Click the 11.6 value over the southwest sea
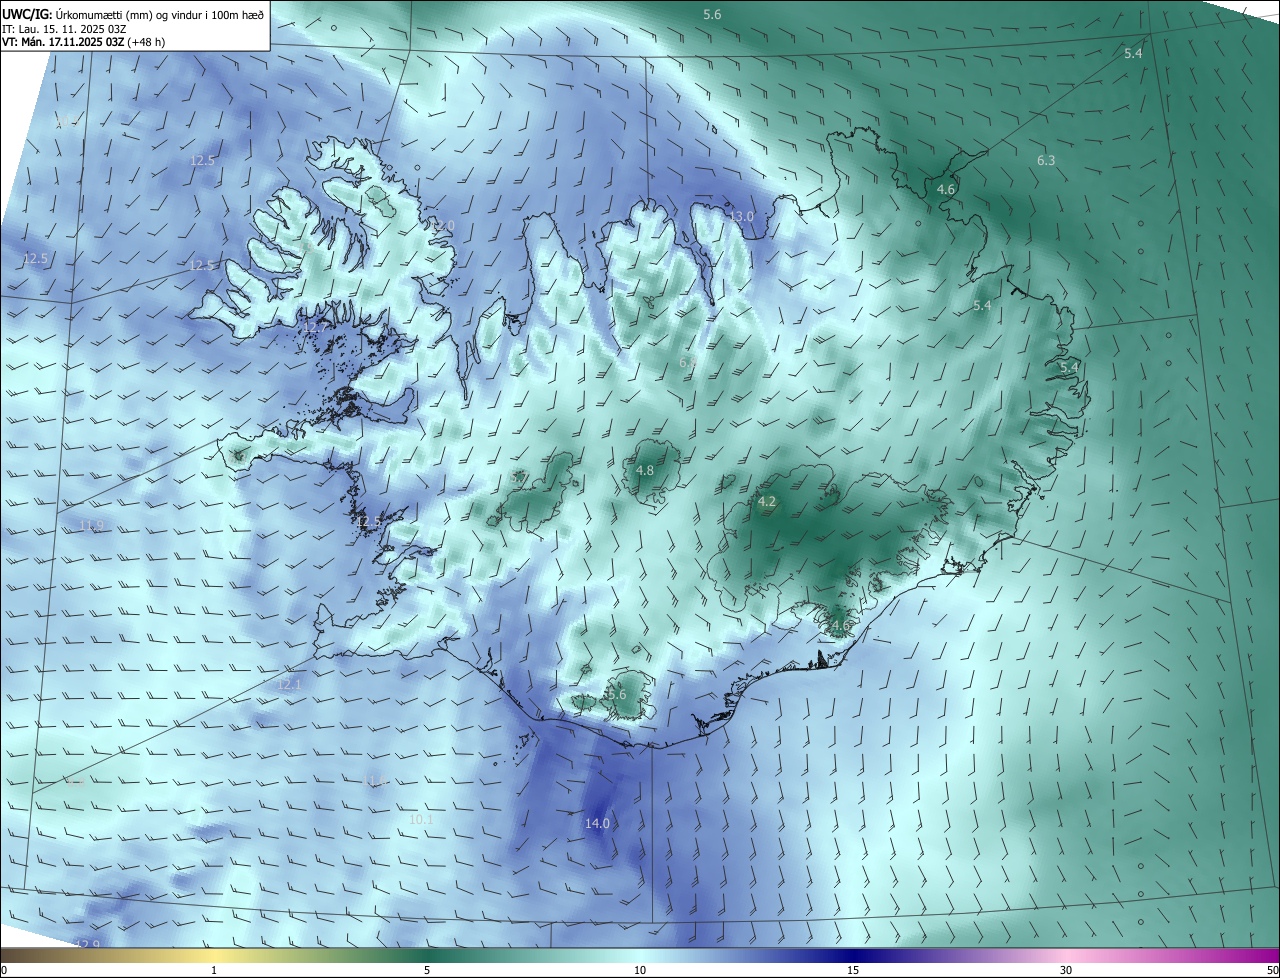The height and width of the screenshot is (978, 1280). pyautogui.click(x=374, y=779)
